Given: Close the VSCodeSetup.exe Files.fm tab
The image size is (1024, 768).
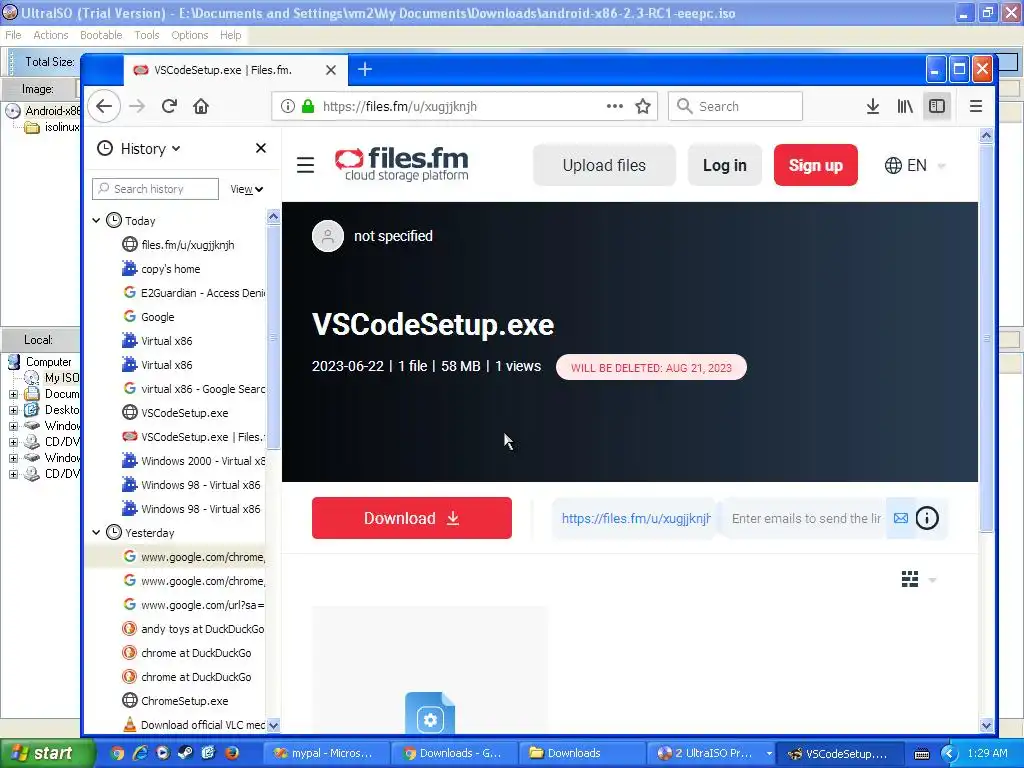Looking at the screenshot, I should point(331,70).
